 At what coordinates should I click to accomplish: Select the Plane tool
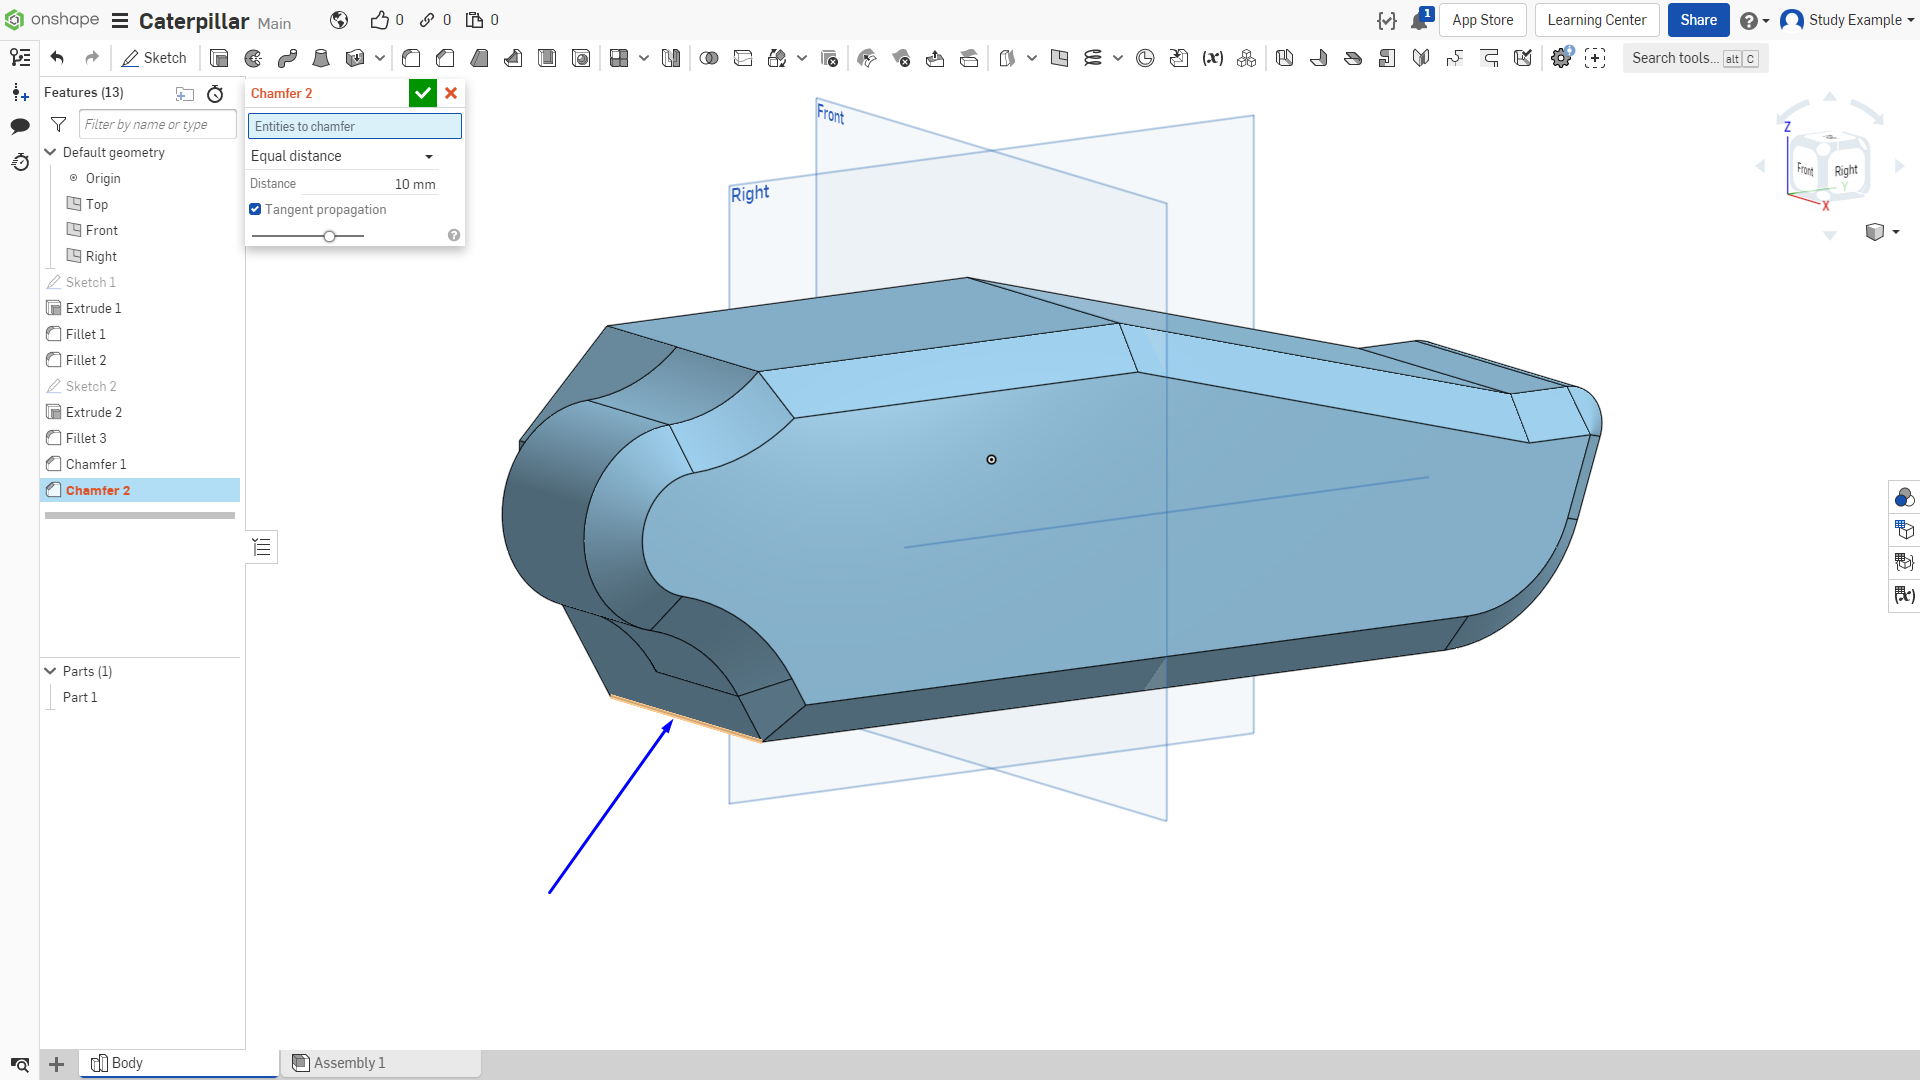point(1059,58)
